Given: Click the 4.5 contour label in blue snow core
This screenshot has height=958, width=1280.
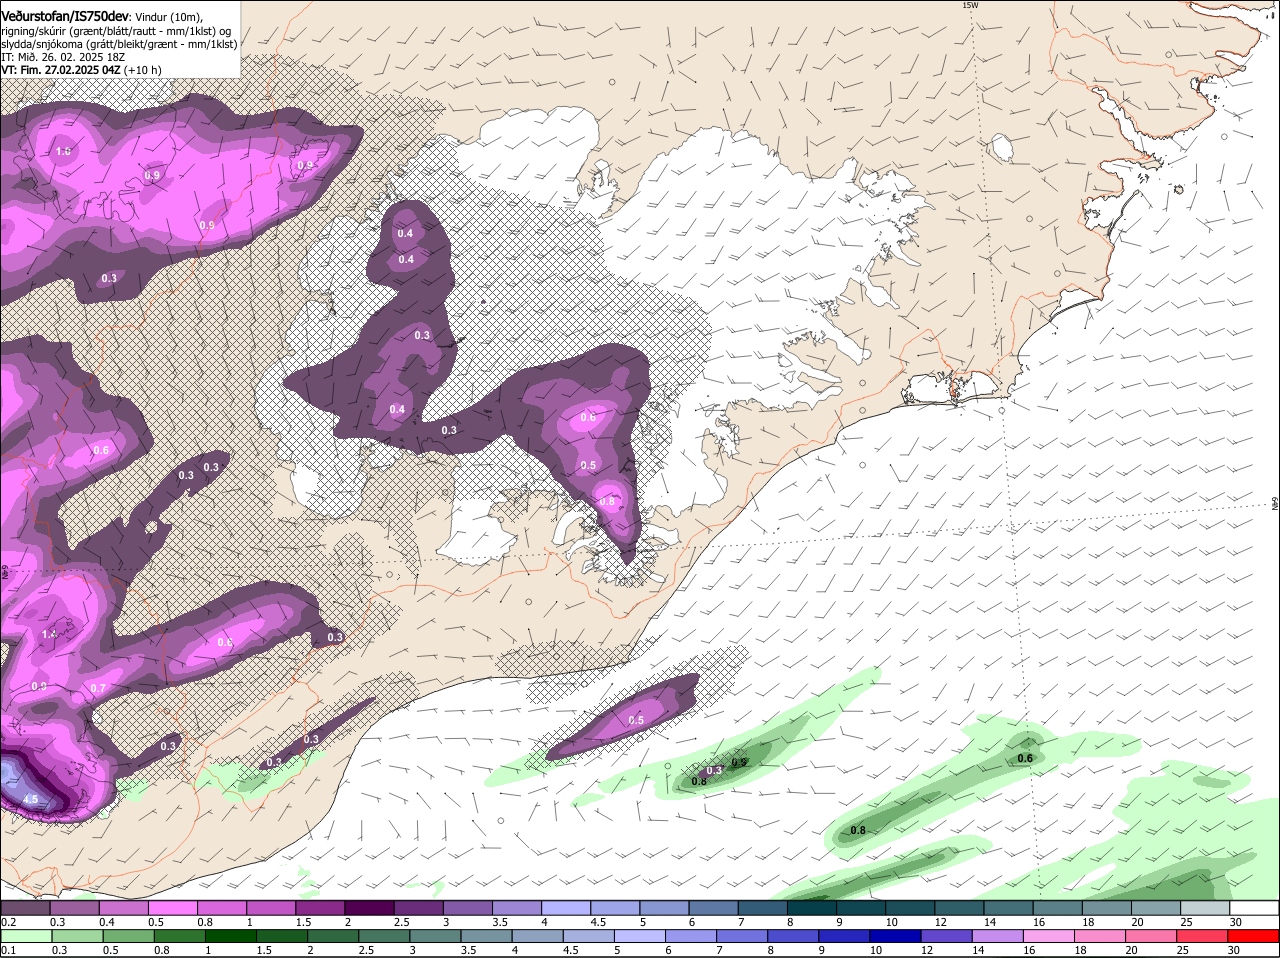Looking at the screenshot, I should (x=30, y=799).
